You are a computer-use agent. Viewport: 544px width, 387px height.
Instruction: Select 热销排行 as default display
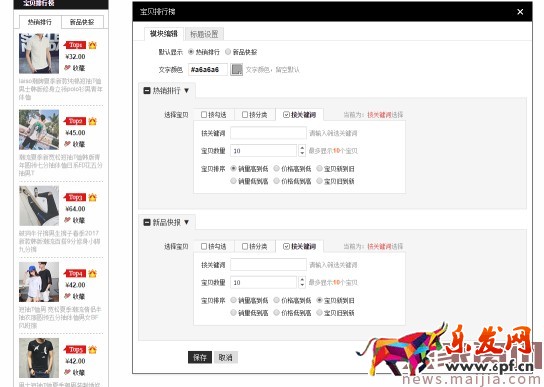pyautogui.click(x=191, y=52)
